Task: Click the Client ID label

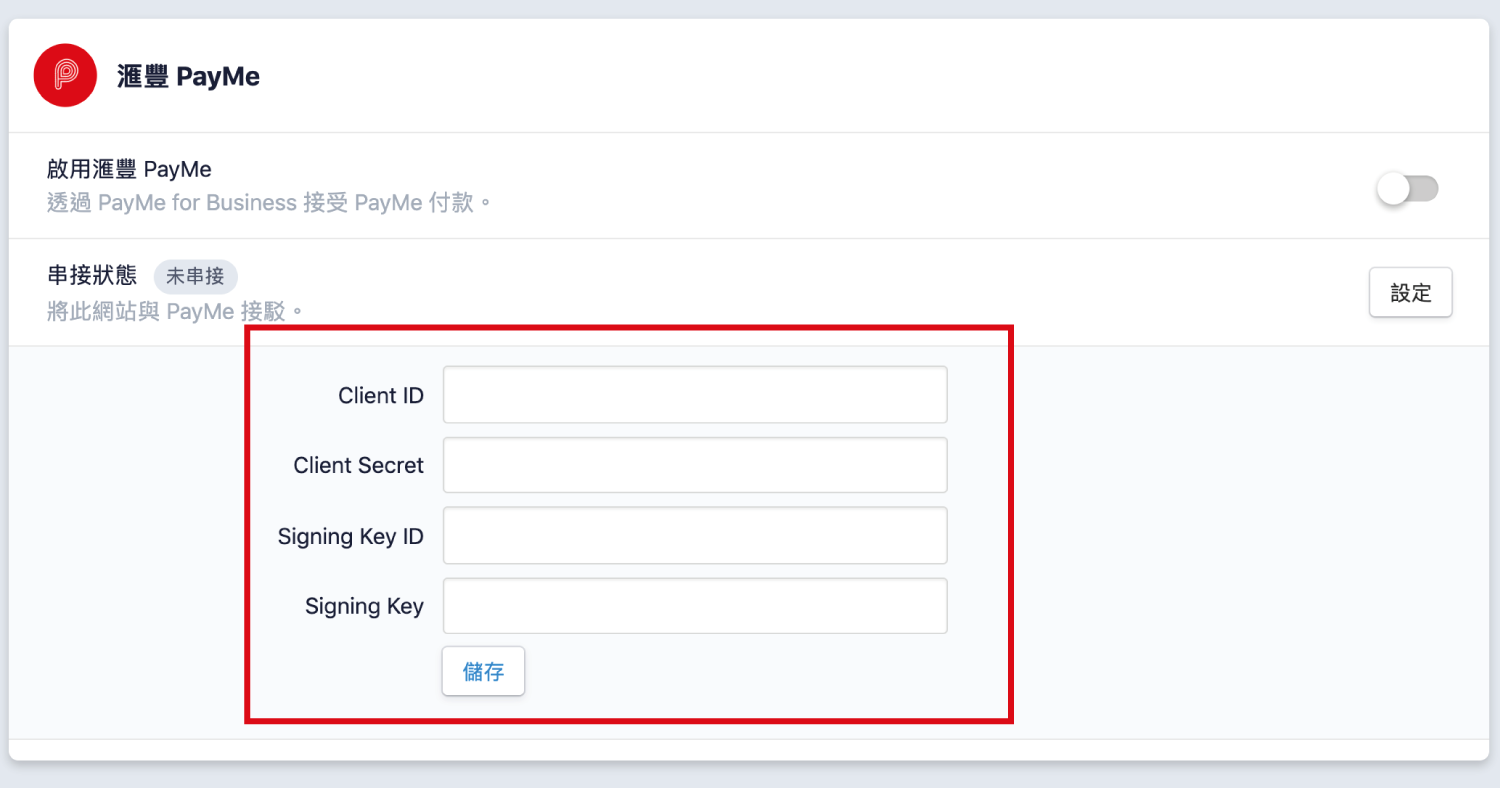Action: pyautogui.click(x=381, y=396)
